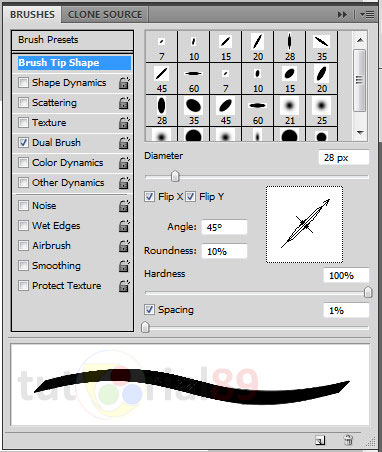Toggle the lock icon beside Protect Texture
This screenshot has height=452, width=382.
(x=124, y=286)
